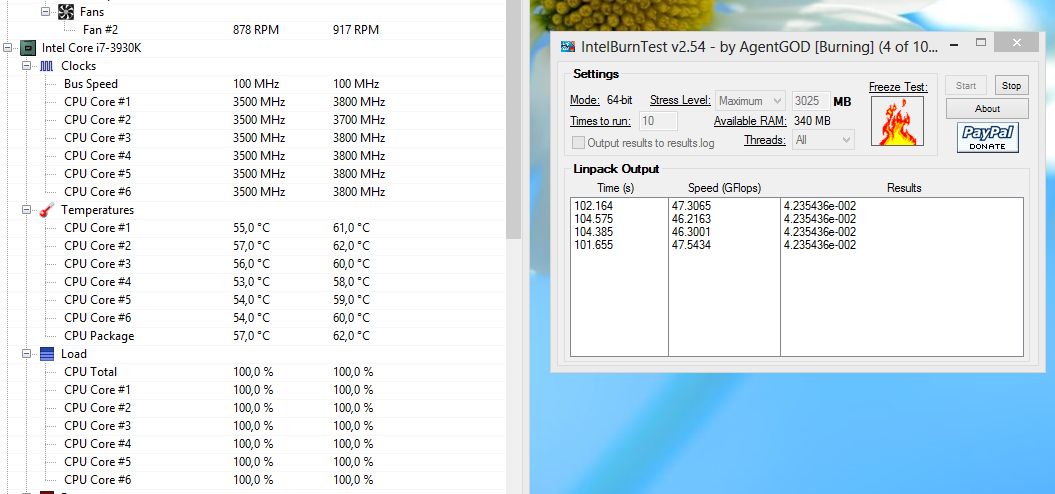Click the PayPal Donate image button
1055x494 pixels.
click(x=987, y=137)
